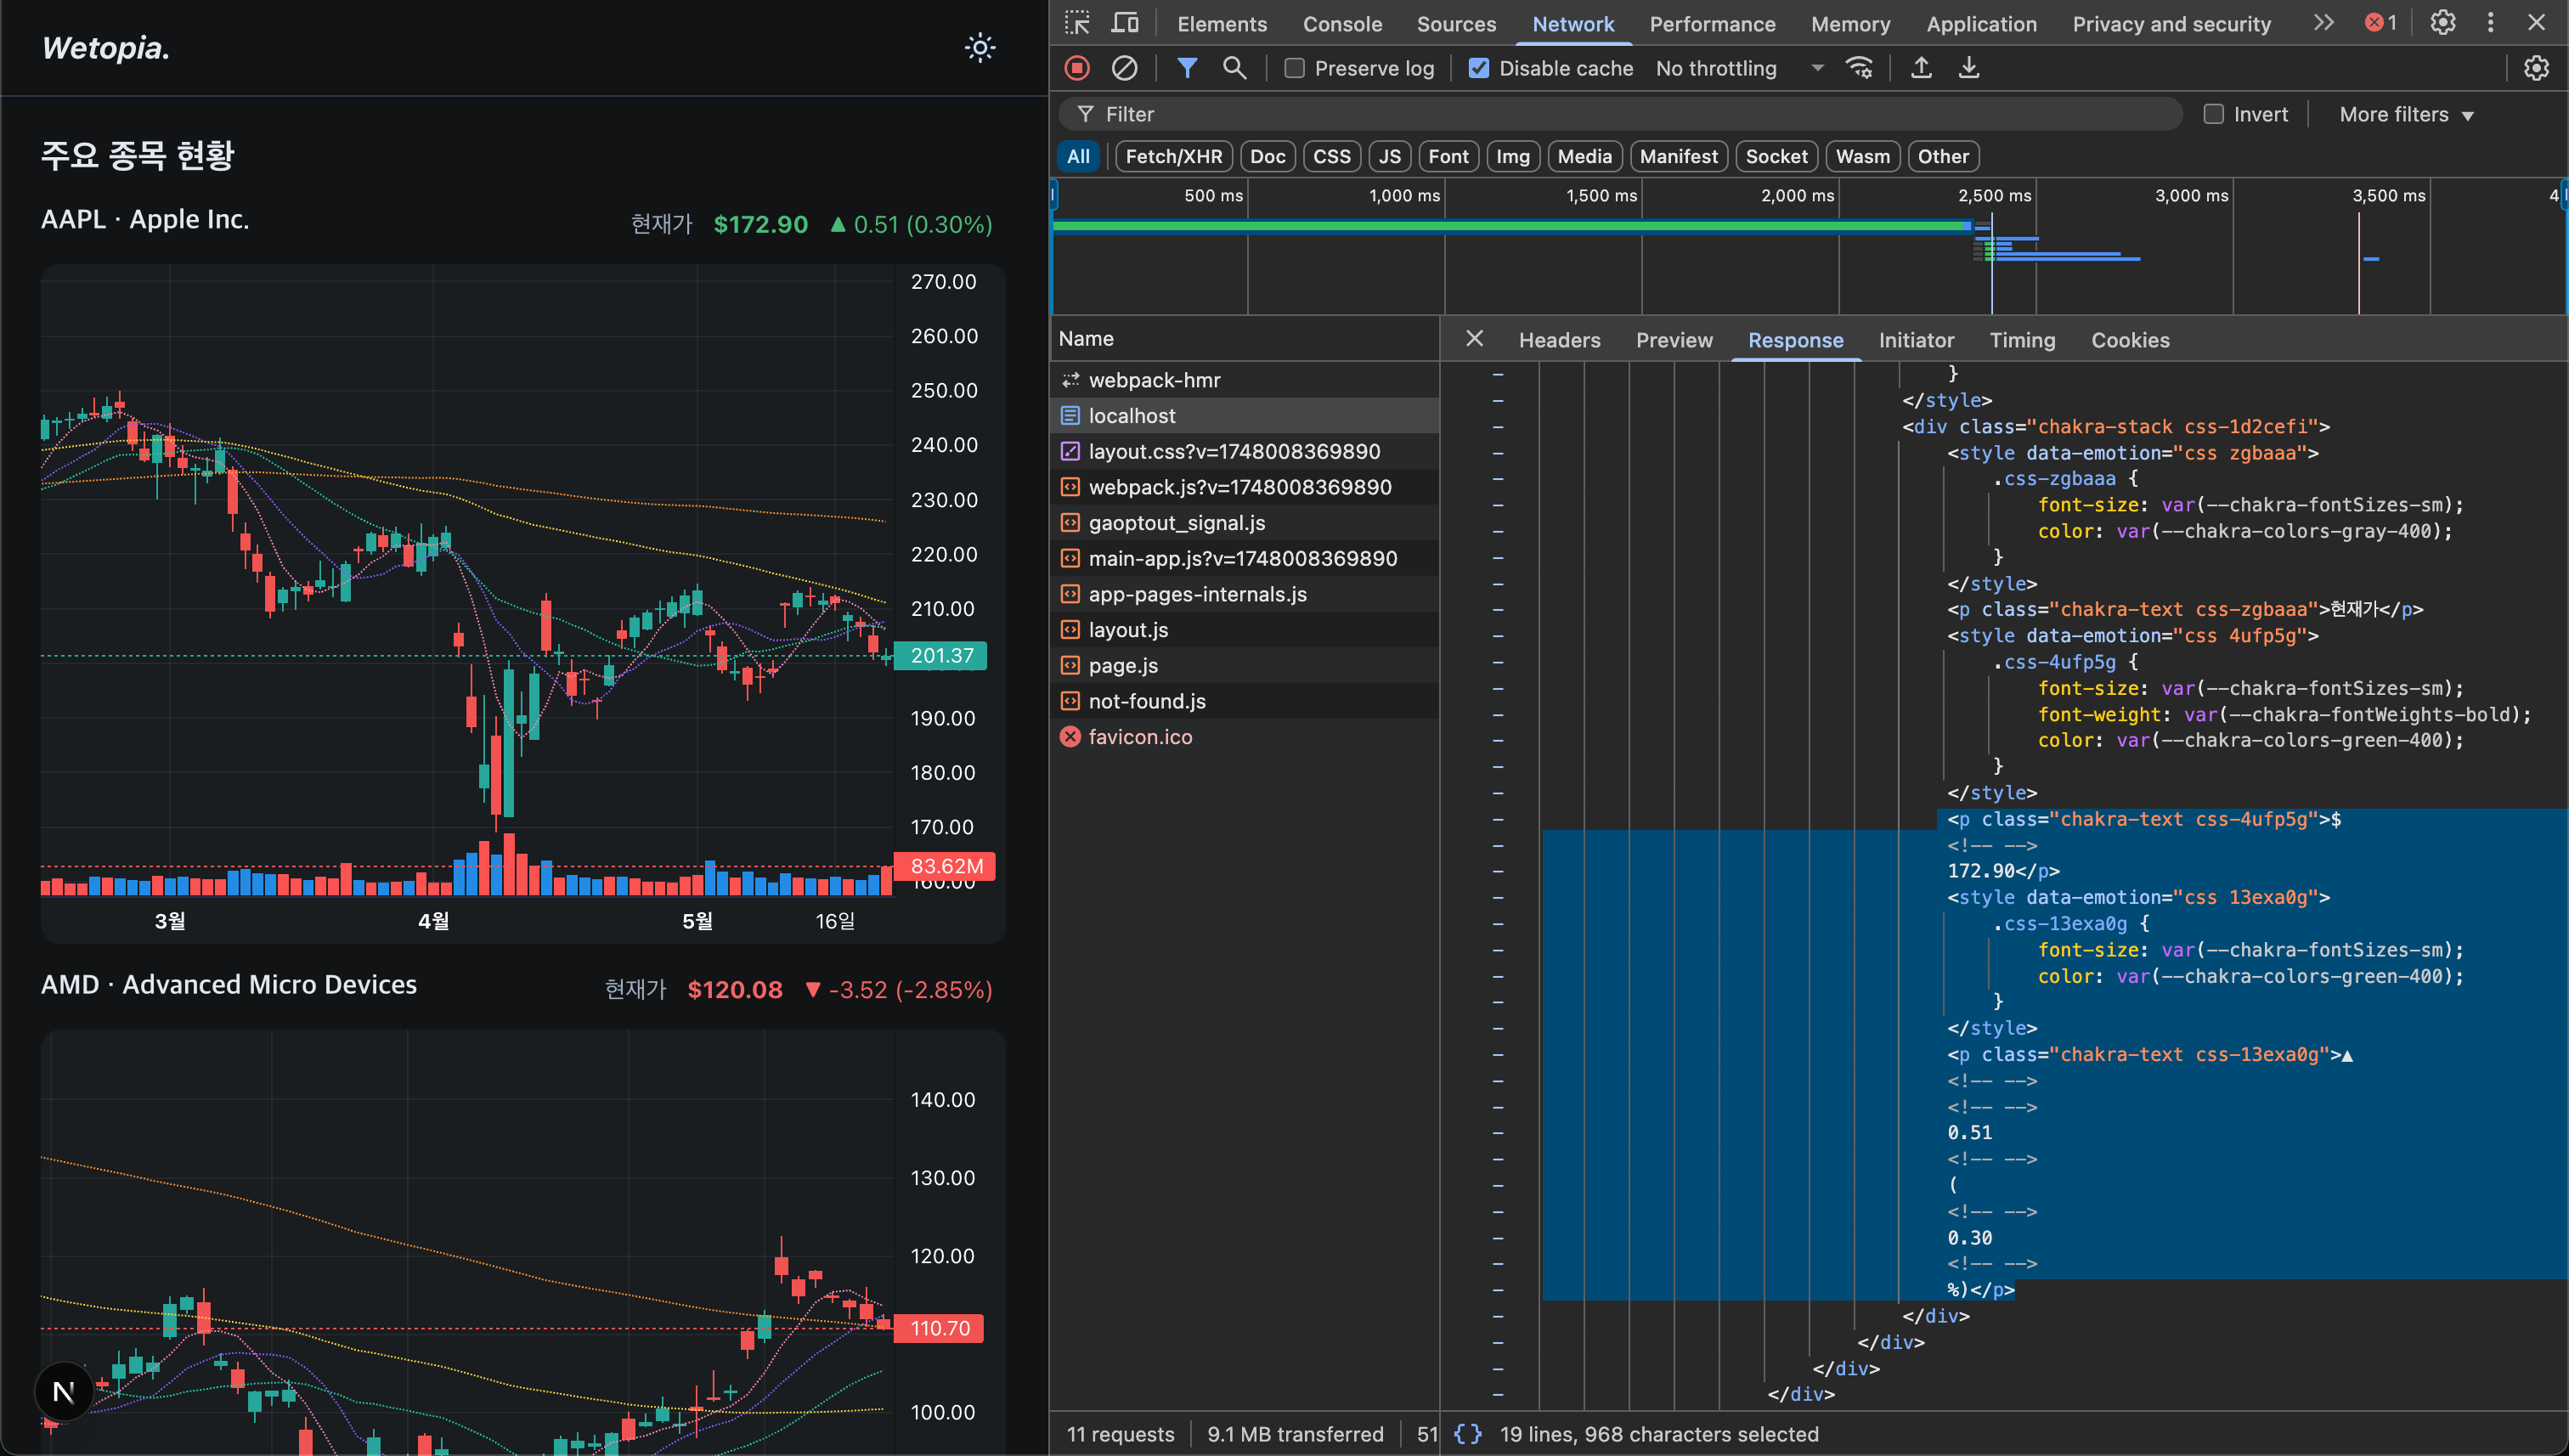The image size is (2569, 1456).
Task: Clear the network log
Action: (1125, 68)
